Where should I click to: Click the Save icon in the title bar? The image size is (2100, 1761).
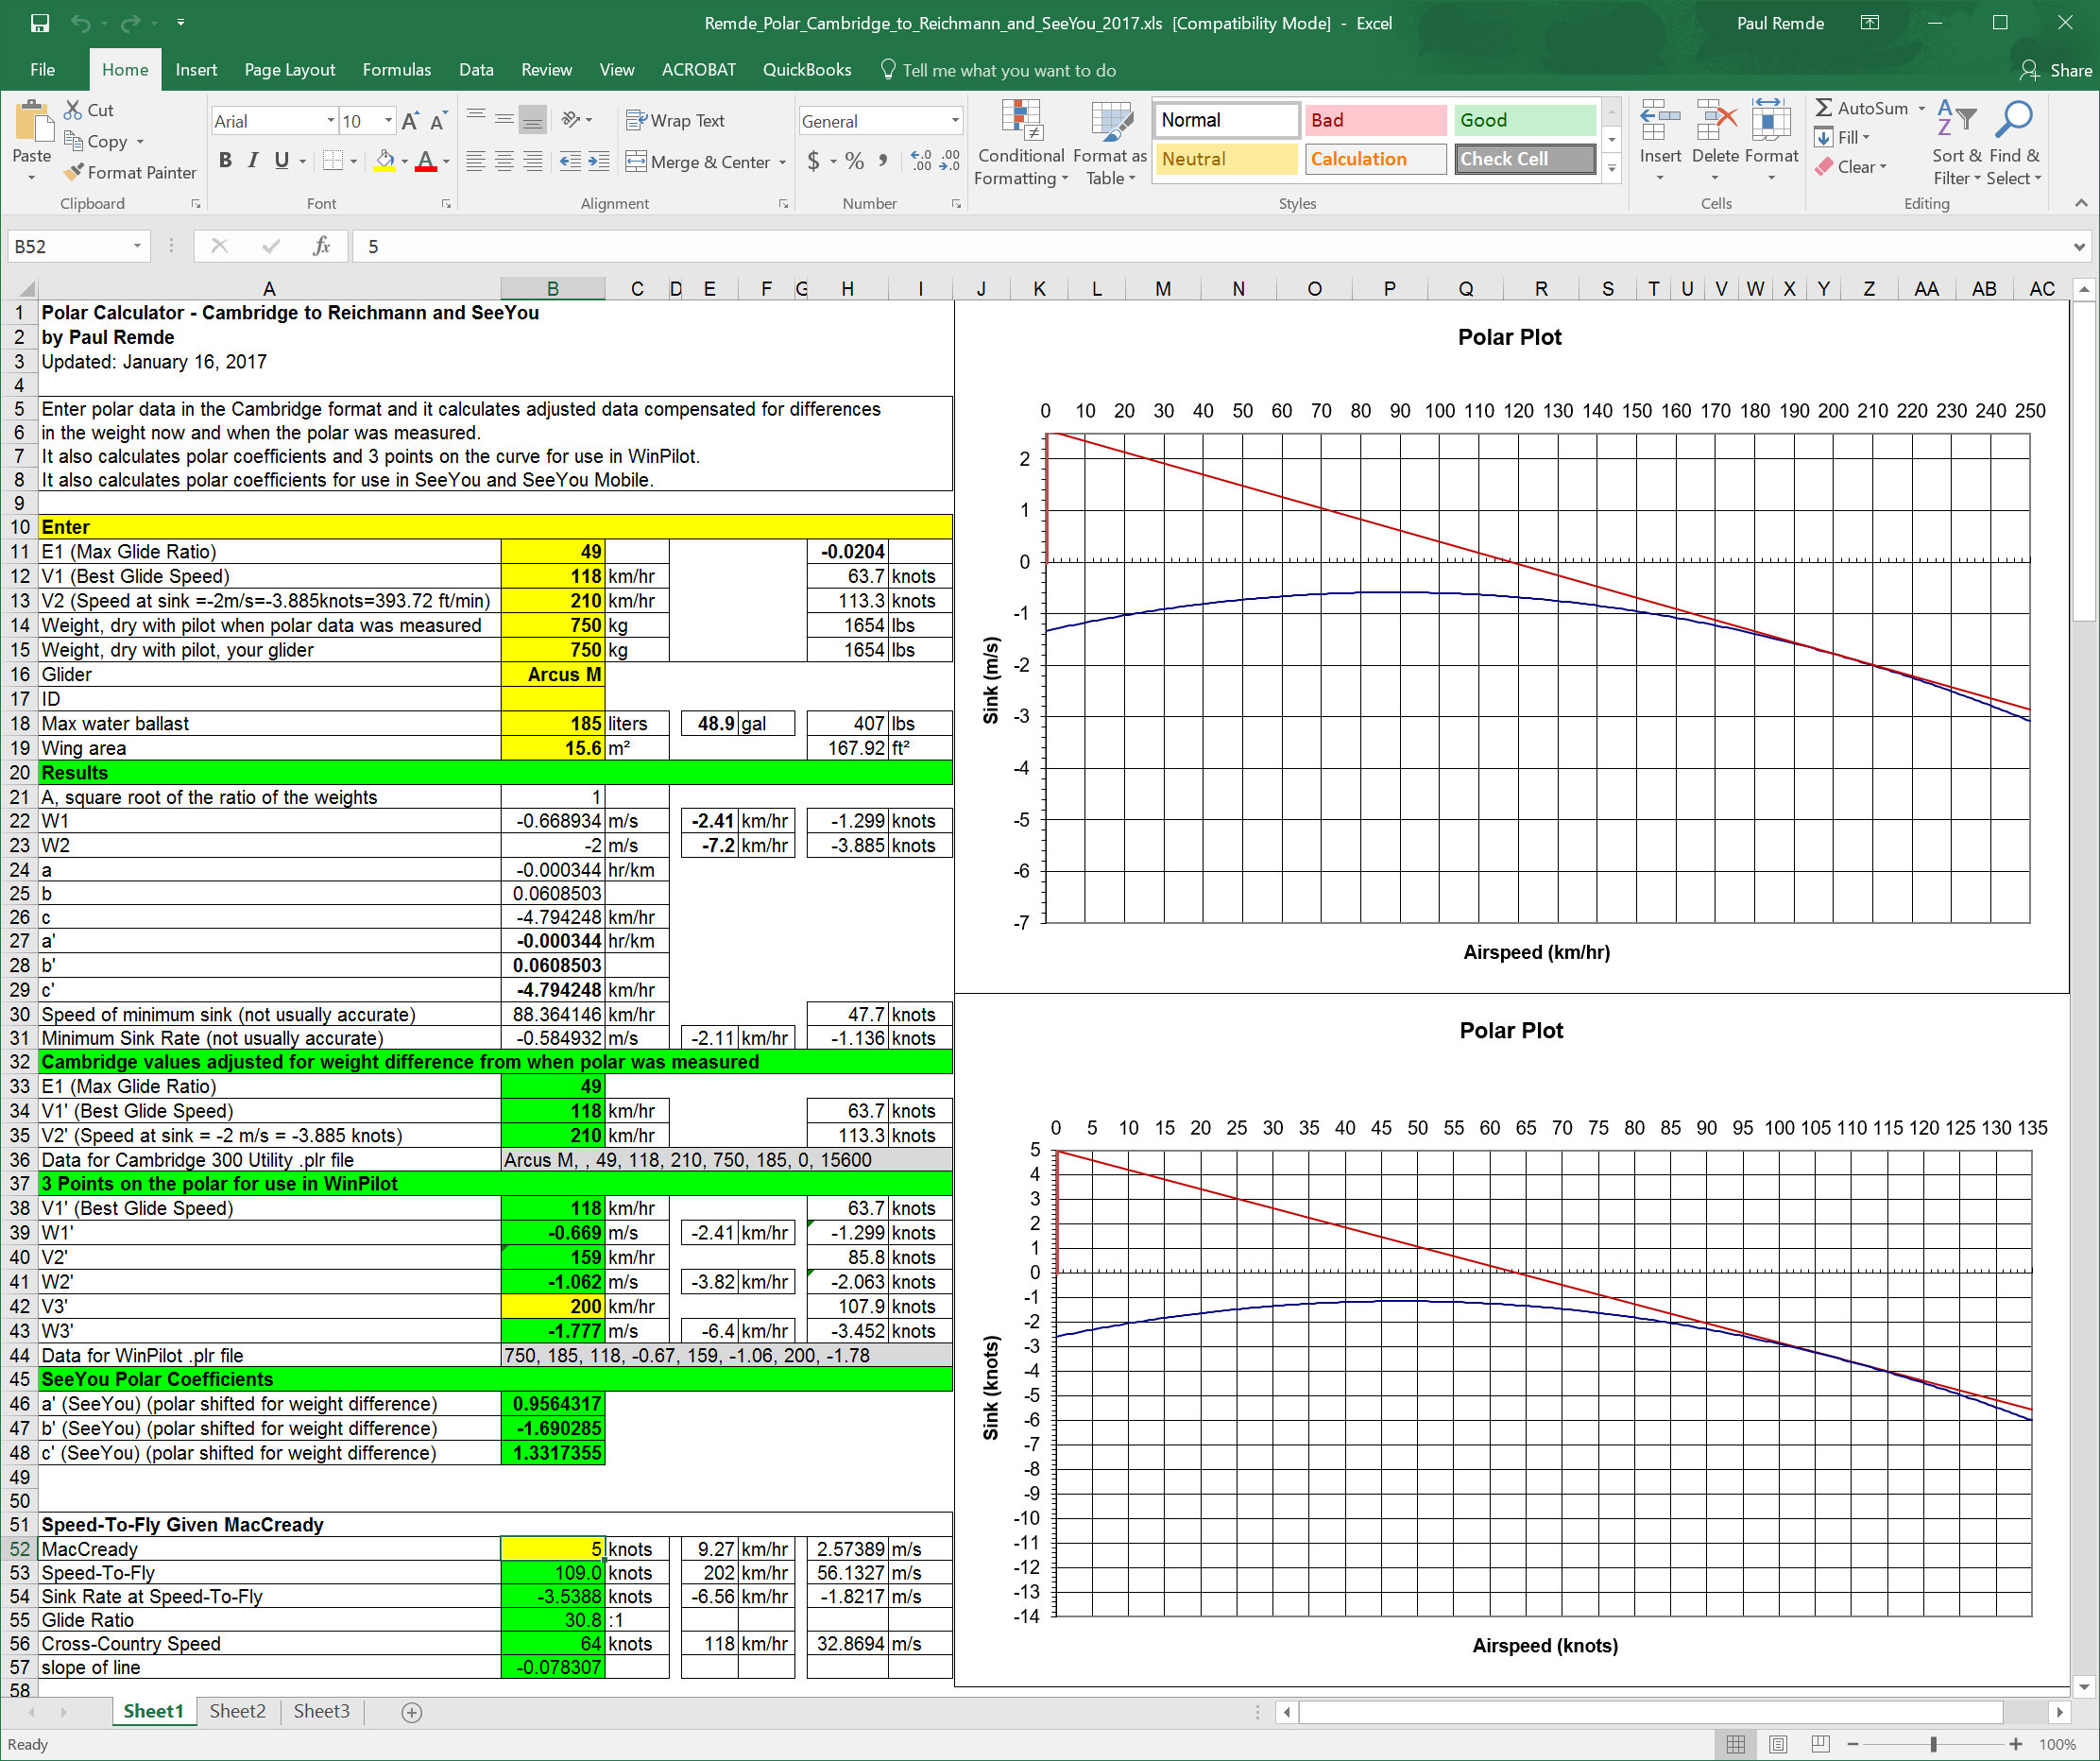point(40,23)
